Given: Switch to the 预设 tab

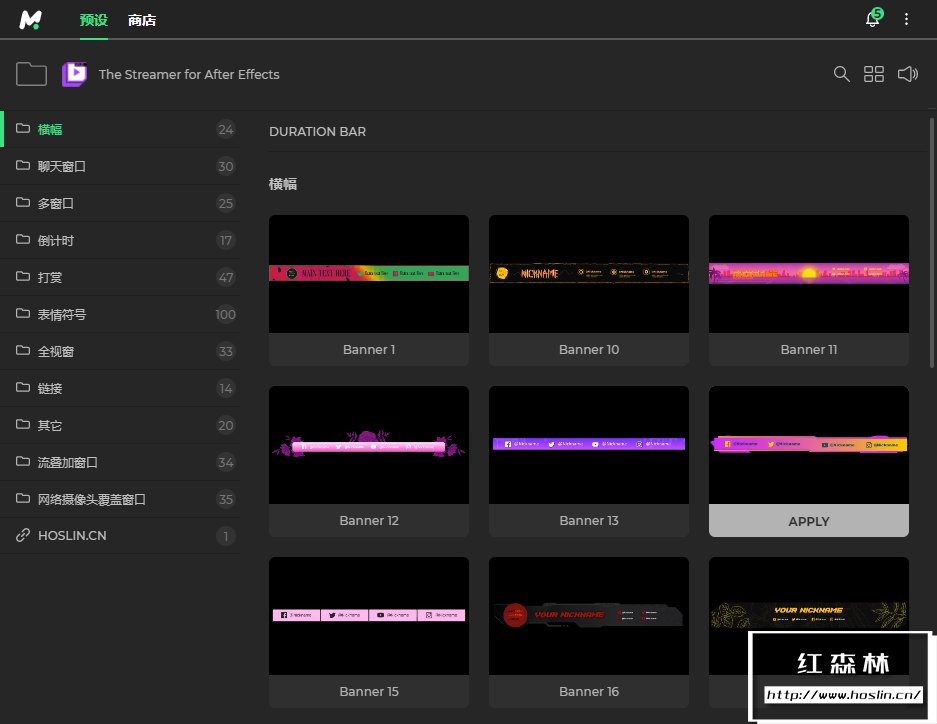Looking at the screenshot, I should 93,20.
